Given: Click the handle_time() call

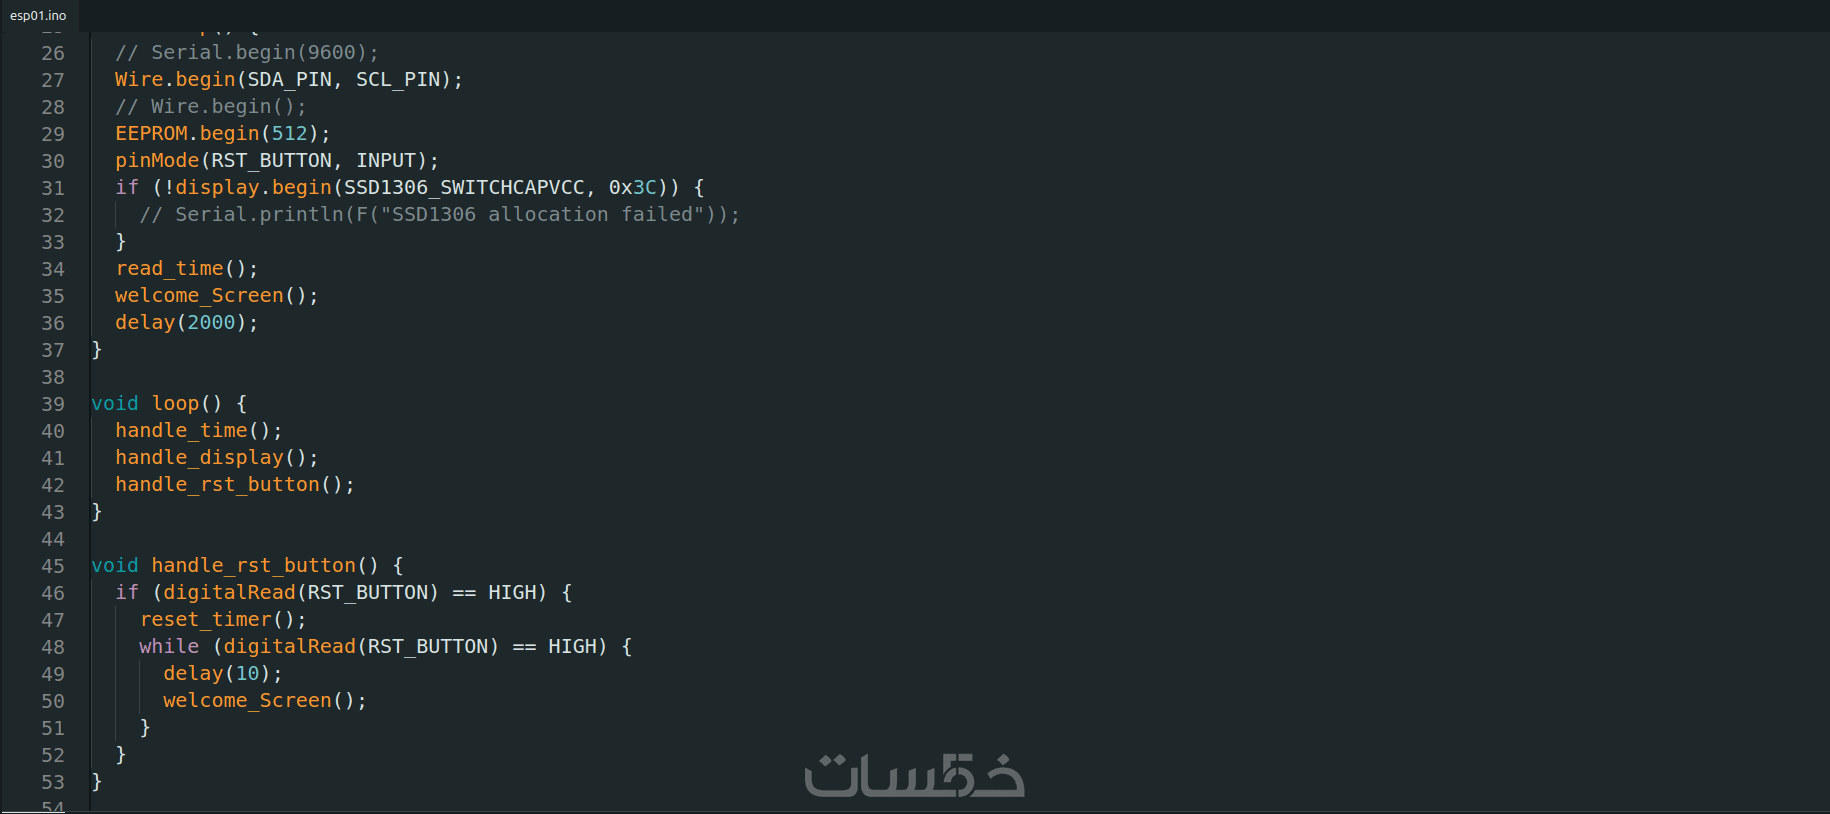Looking at the screenshot, I should click(x=198, y=431).
